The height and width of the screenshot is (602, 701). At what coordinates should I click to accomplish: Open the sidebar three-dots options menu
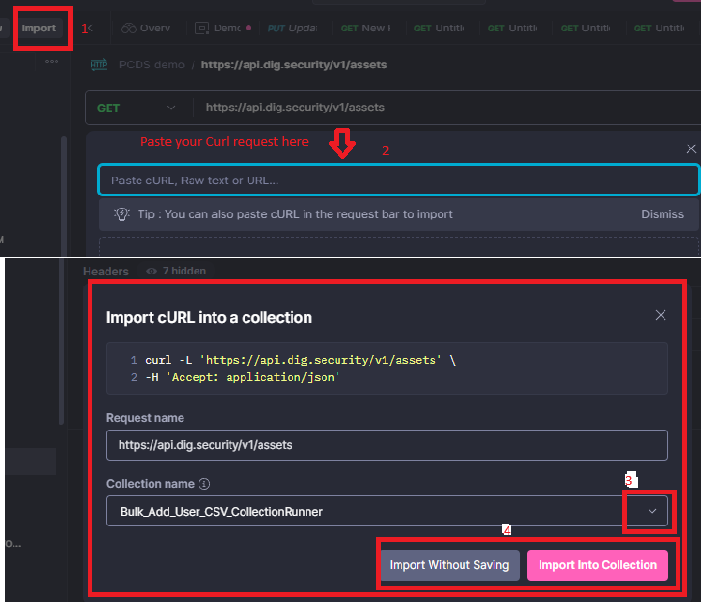[51, 62]
